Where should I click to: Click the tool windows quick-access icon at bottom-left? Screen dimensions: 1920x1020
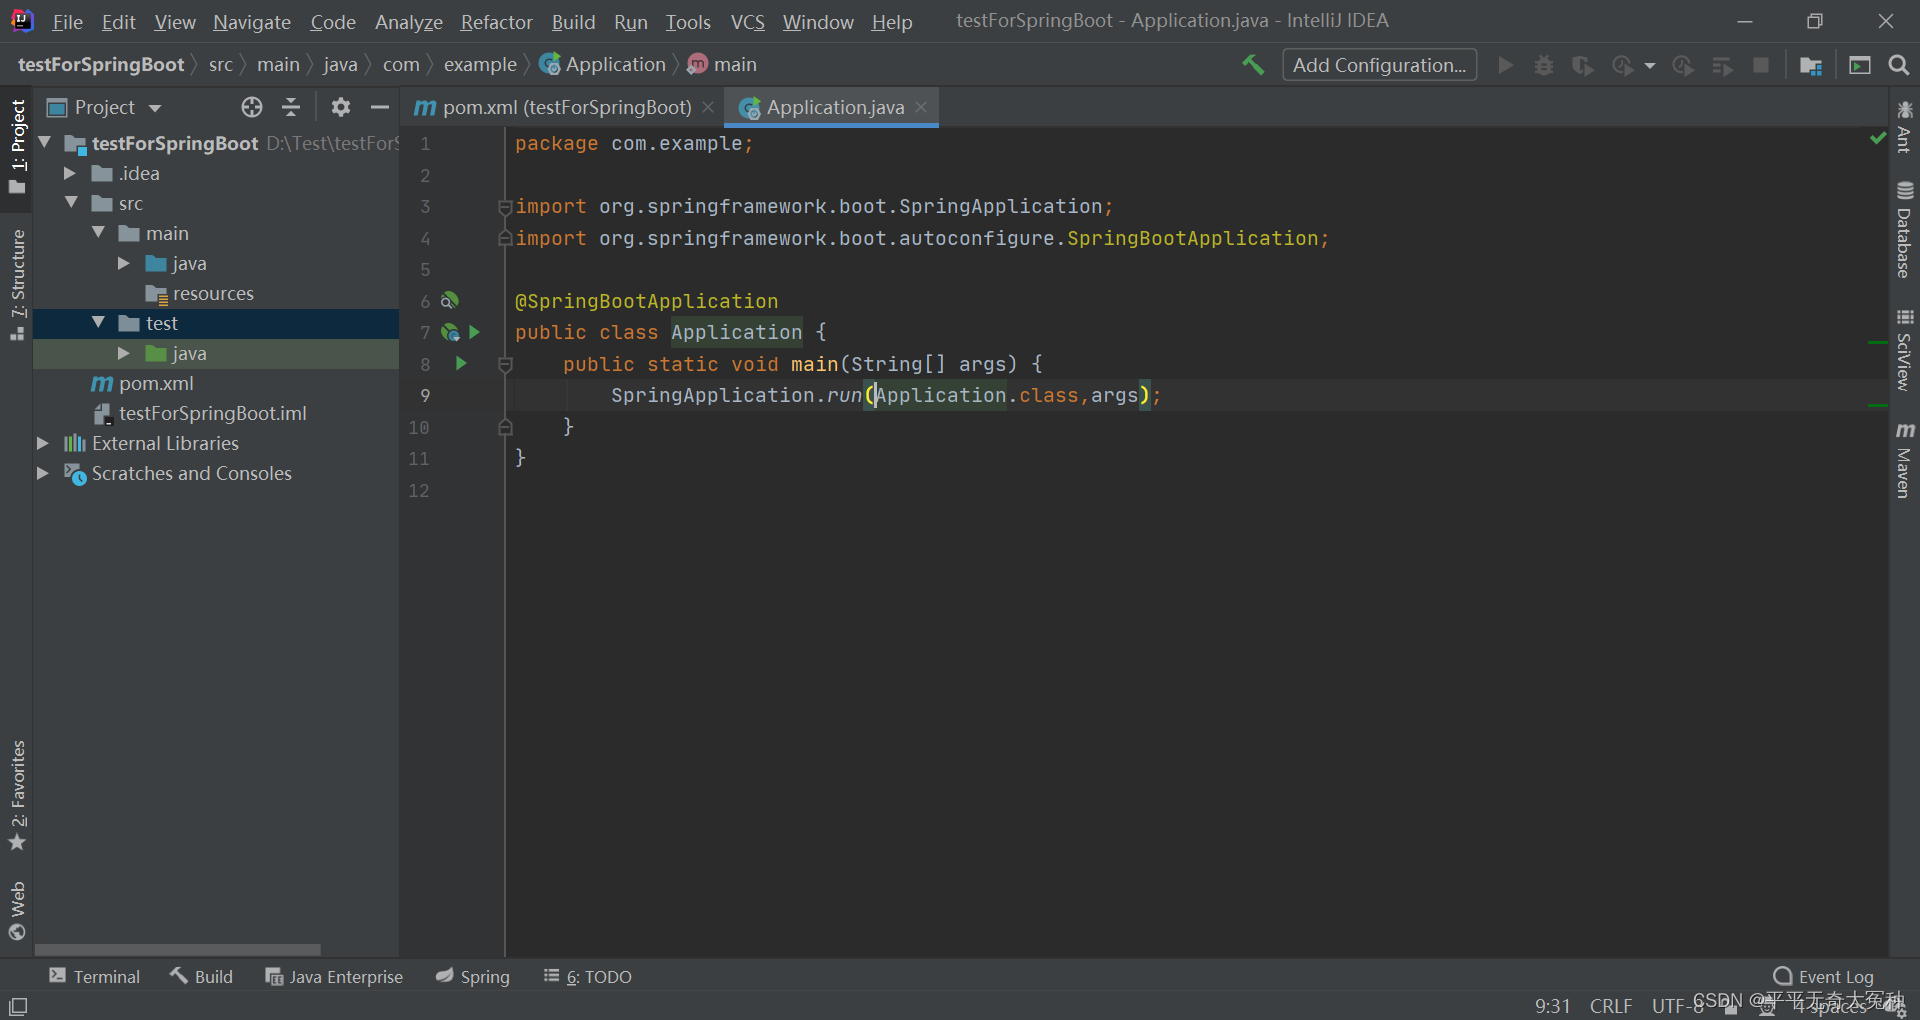[x=18, y=1006]
